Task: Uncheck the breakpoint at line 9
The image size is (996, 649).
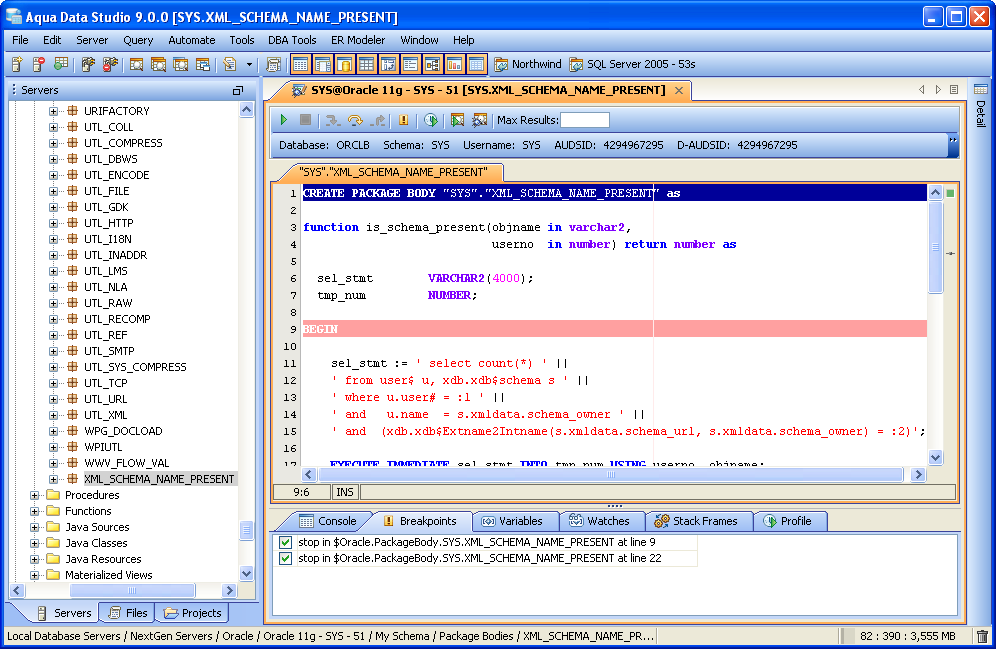Action: click(285, 542)
